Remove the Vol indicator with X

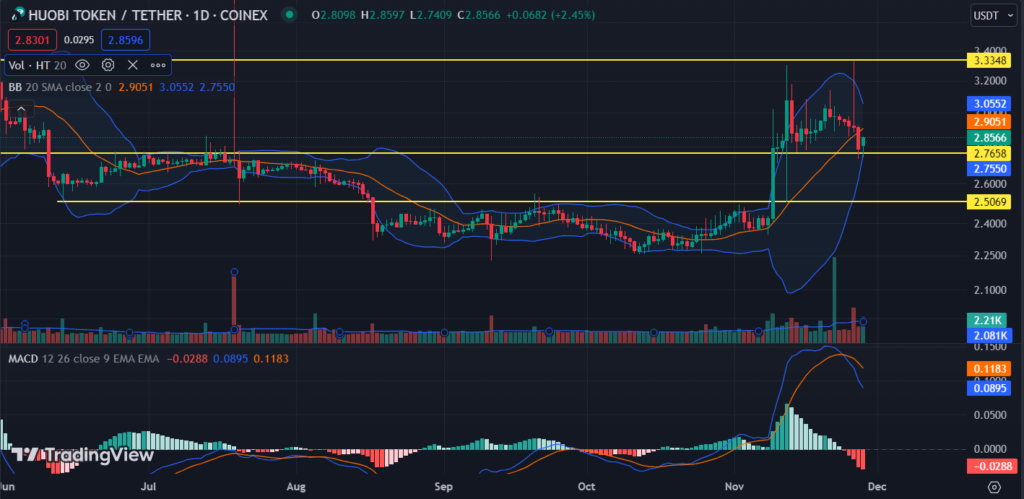pyautogui.click(x=133, y=65)
